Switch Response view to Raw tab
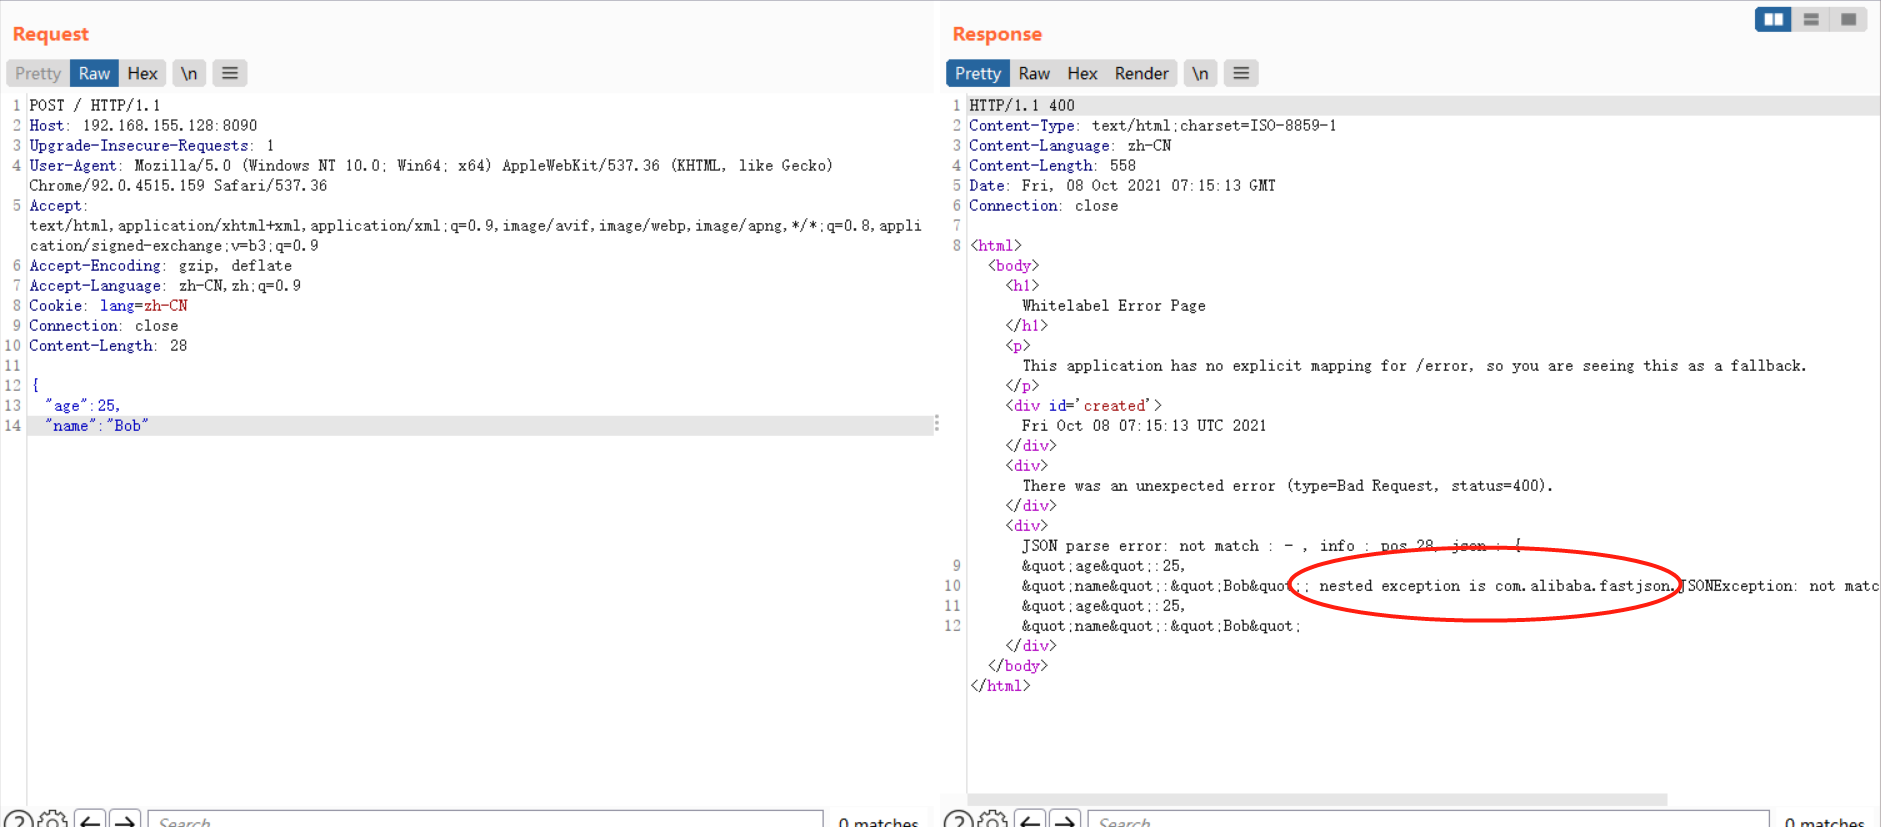This screenshot has height=827, width=1881. point(1034,73)
